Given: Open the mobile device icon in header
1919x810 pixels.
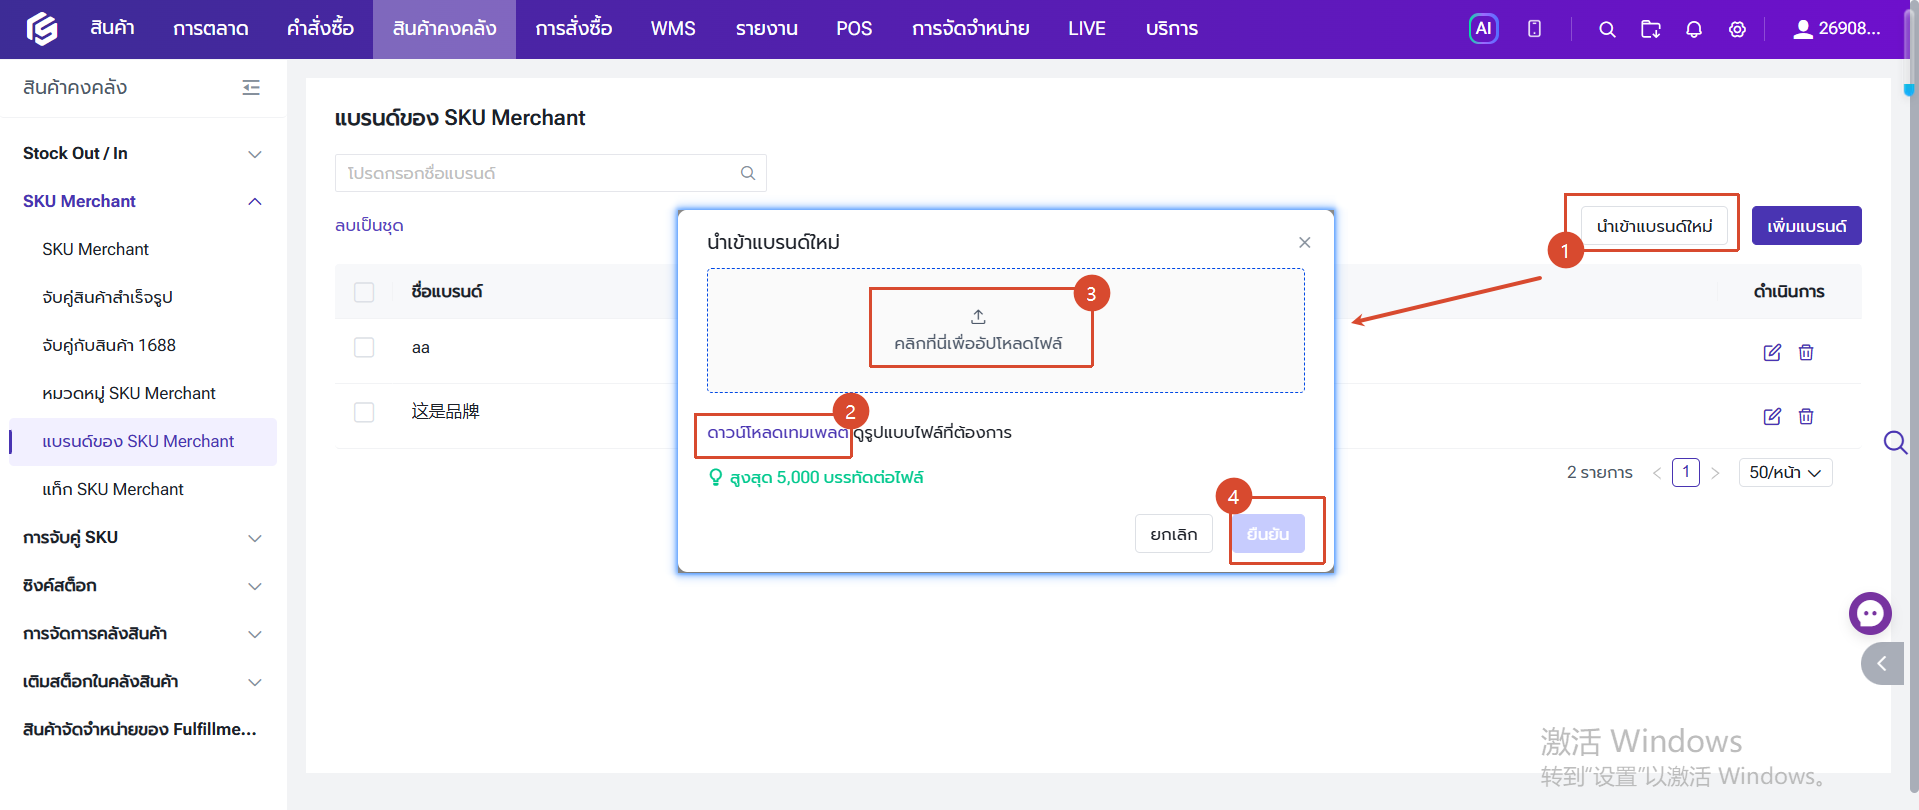Looking at the screenshot, I should coord(1534,29).
